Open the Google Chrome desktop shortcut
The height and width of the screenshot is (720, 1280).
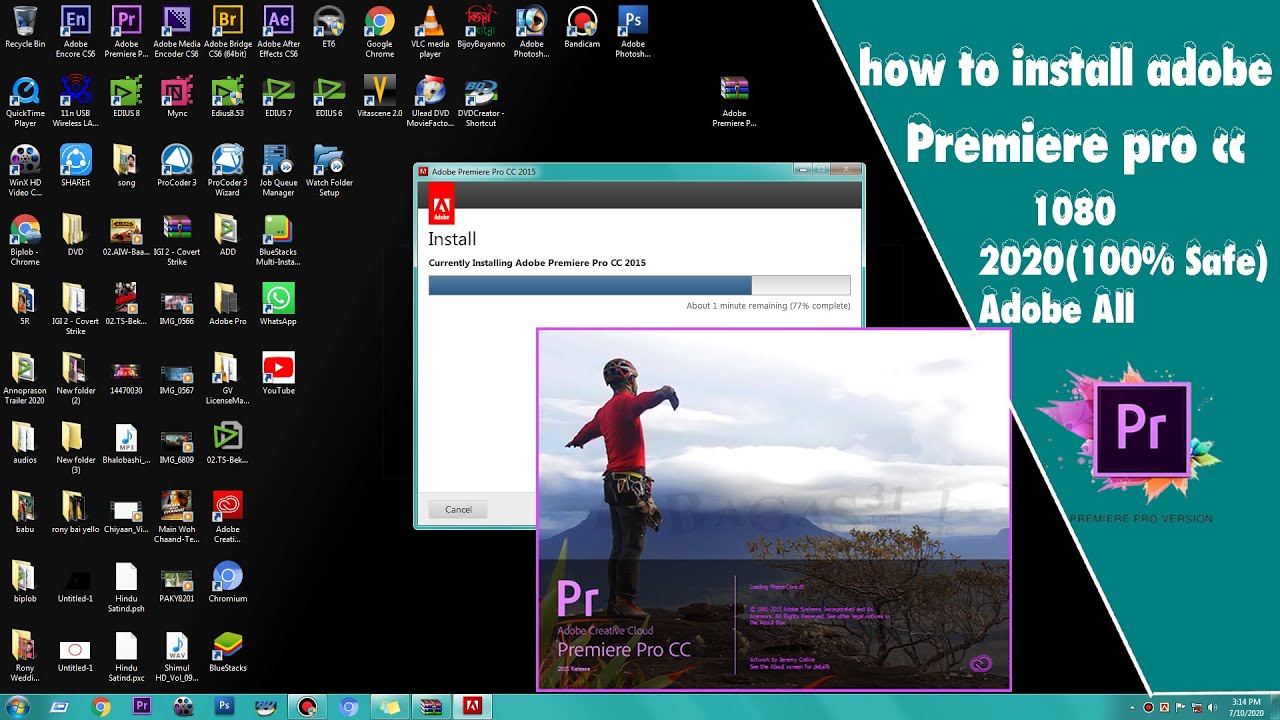[379, 30]
